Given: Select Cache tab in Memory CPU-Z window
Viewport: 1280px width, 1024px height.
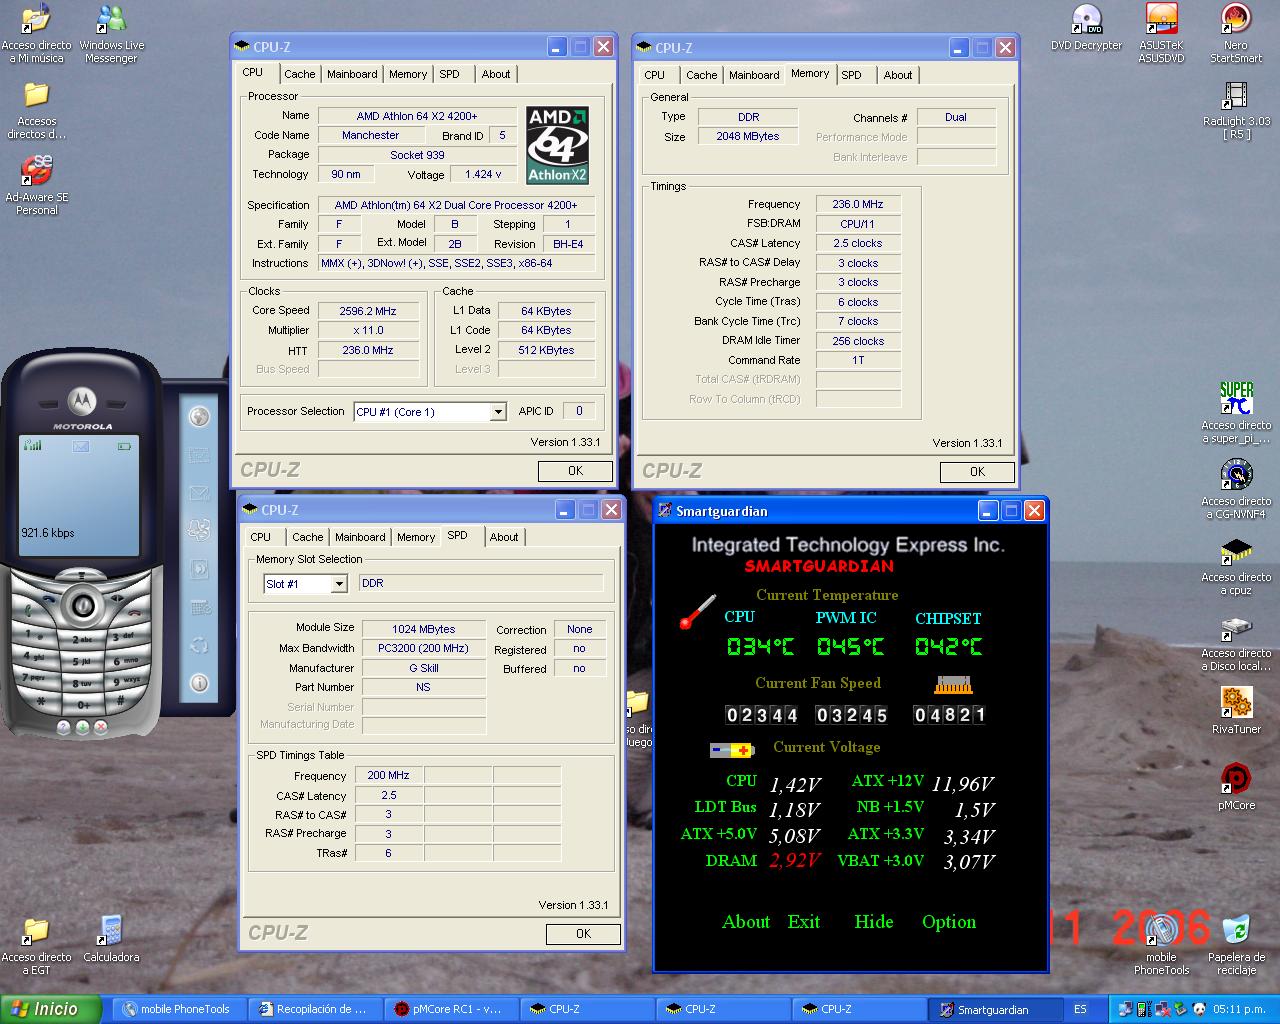Looking at the screenshot, I should (x=701, y=75).
